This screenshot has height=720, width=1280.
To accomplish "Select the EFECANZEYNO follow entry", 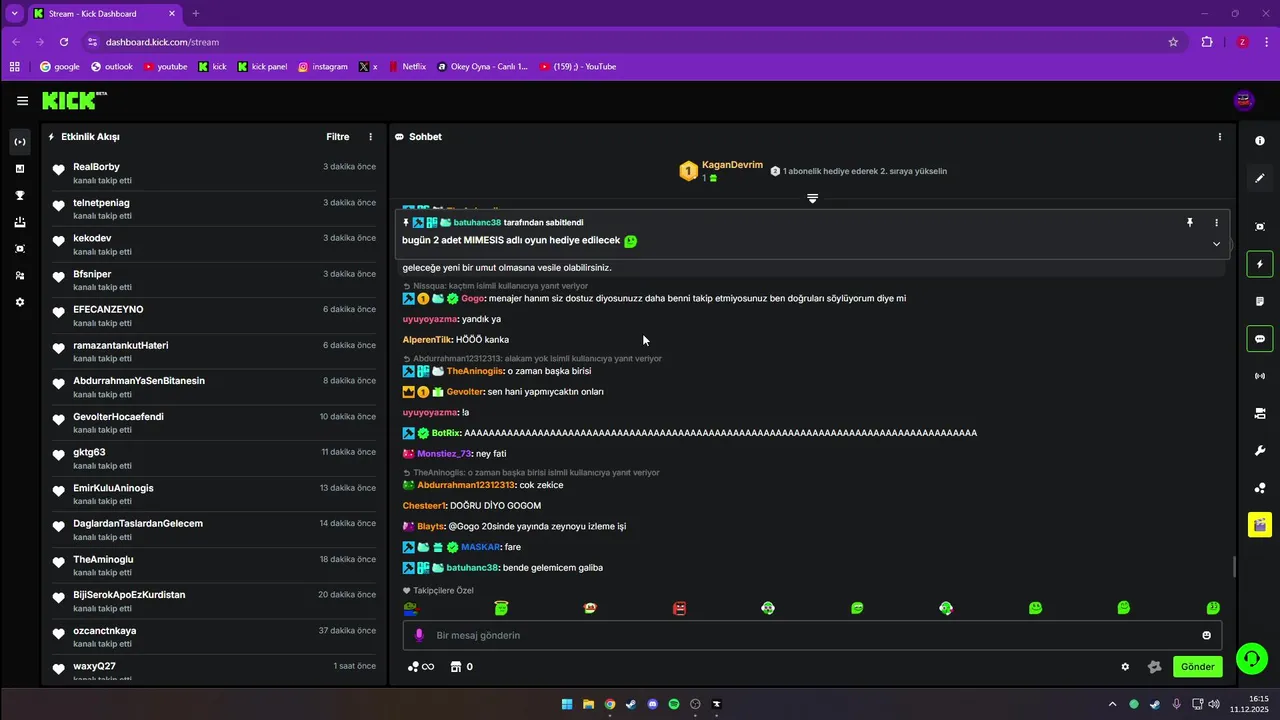I will point(213,316).
